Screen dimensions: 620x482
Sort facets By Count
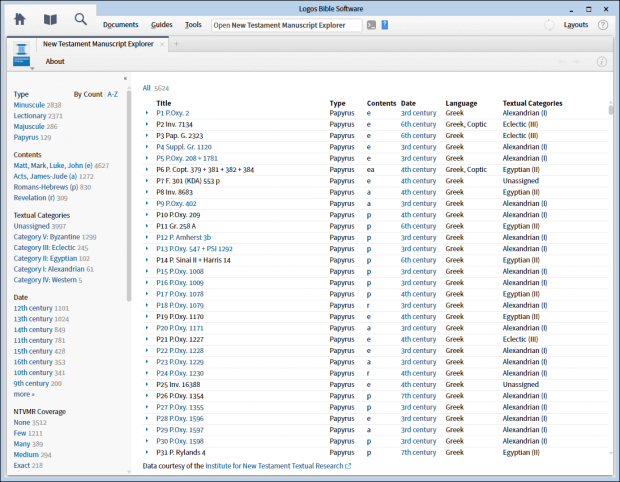tap(88, 94)
